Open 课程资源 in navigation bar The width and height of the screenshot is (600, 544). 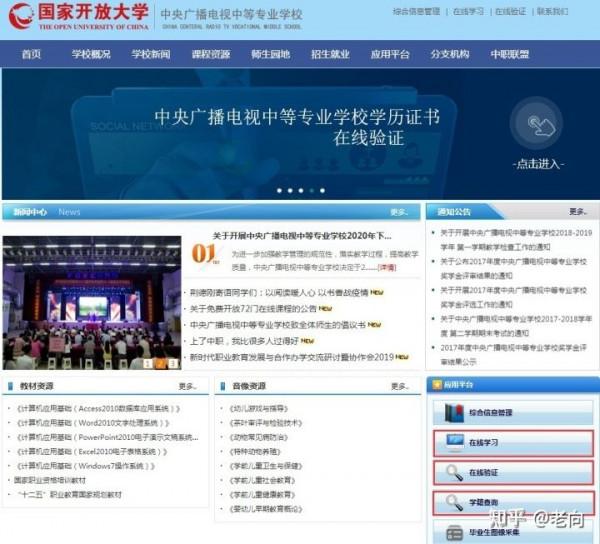click(211, 54)
